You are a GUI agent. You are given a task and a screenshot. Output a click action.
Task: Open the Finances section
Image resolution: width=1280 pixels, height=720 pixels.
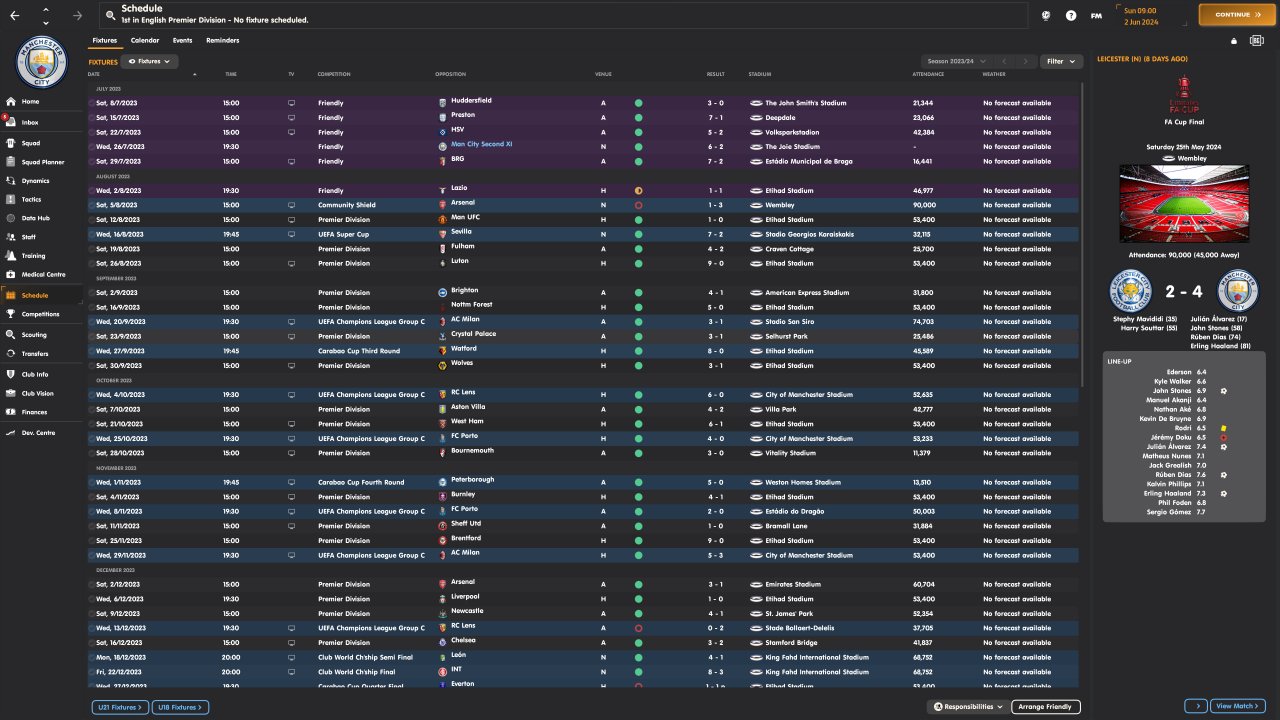click(x=41, y=412)
